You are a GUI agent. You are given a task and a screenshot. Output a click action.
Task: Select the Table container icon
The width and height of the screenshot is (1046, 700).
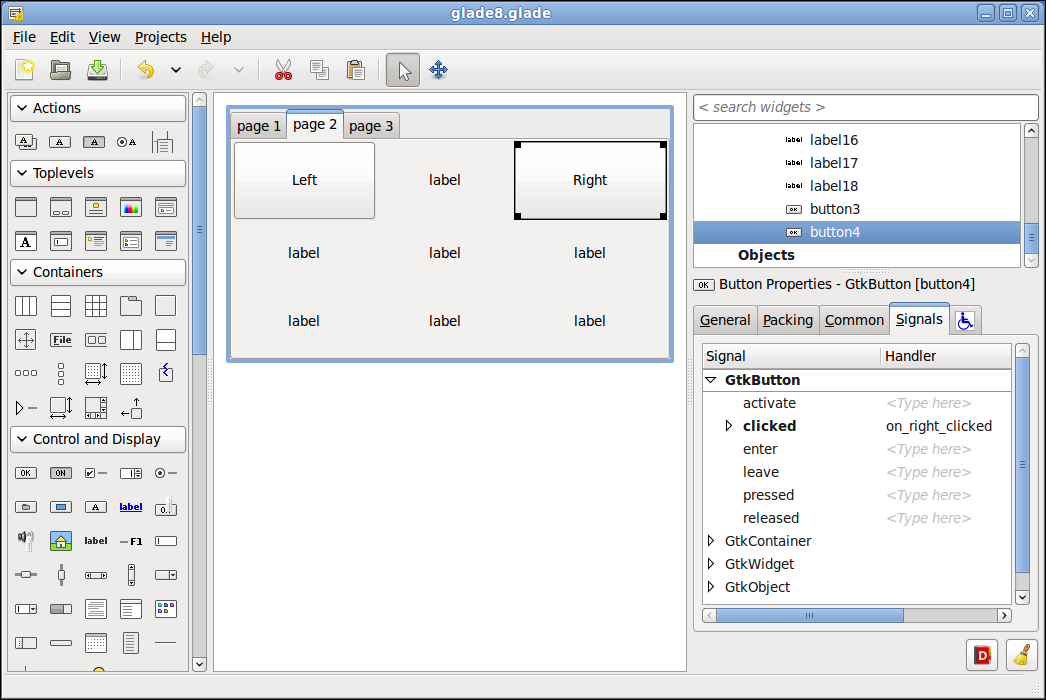[95, 306]
